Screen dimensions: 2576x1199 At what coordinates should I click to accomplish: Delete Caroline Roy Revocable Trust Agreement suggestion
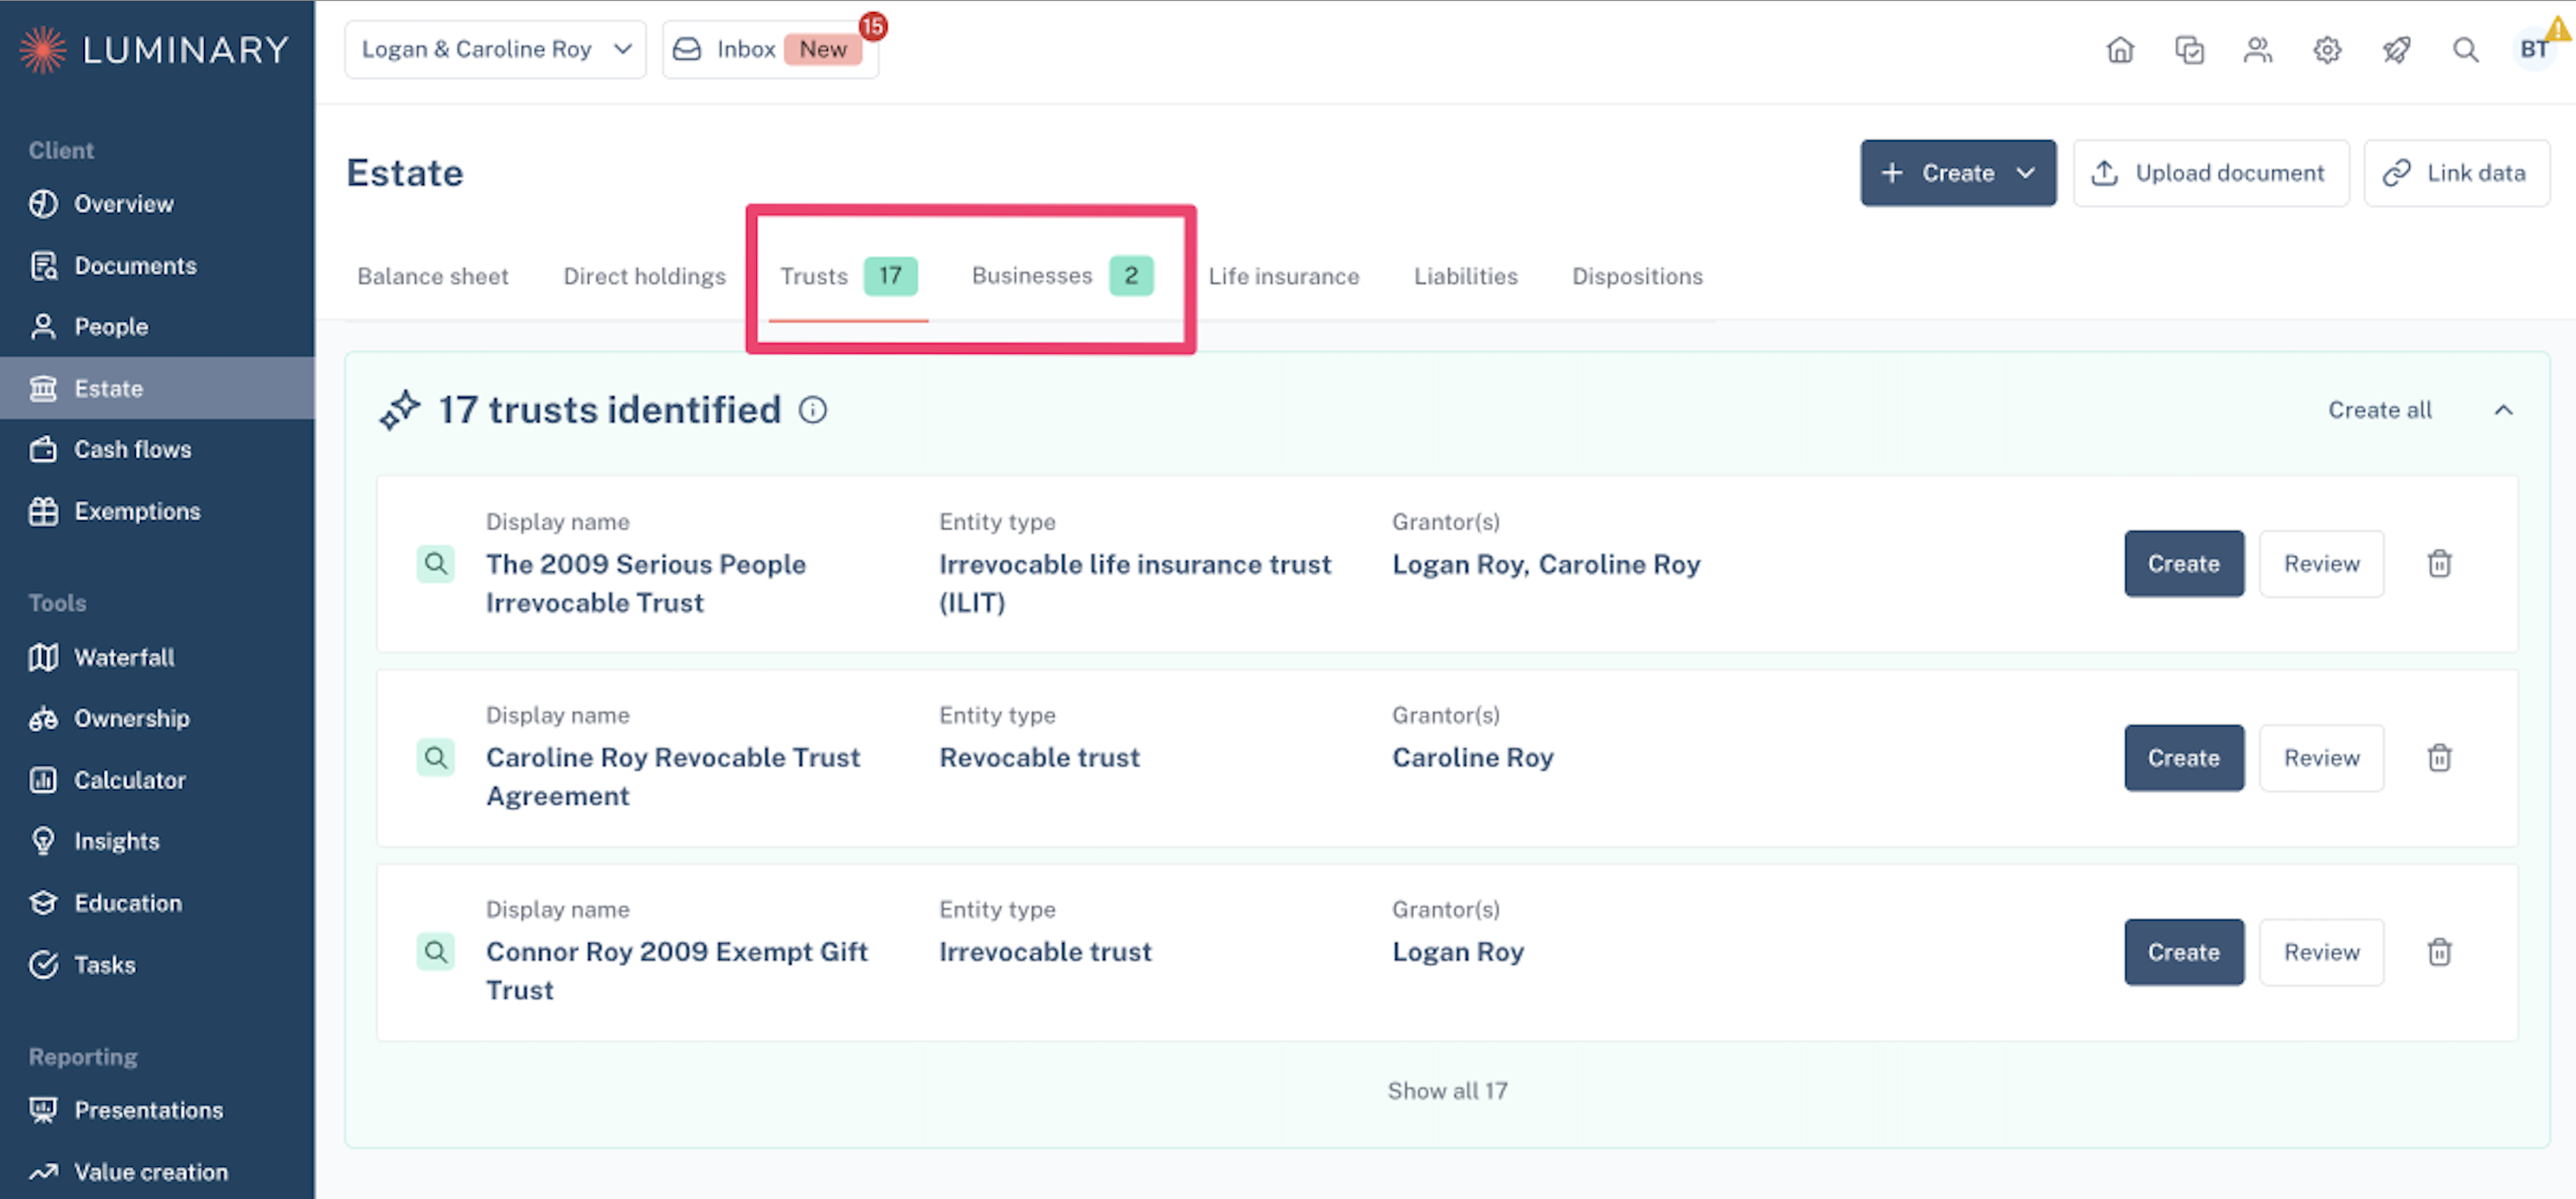(2440, 758)
